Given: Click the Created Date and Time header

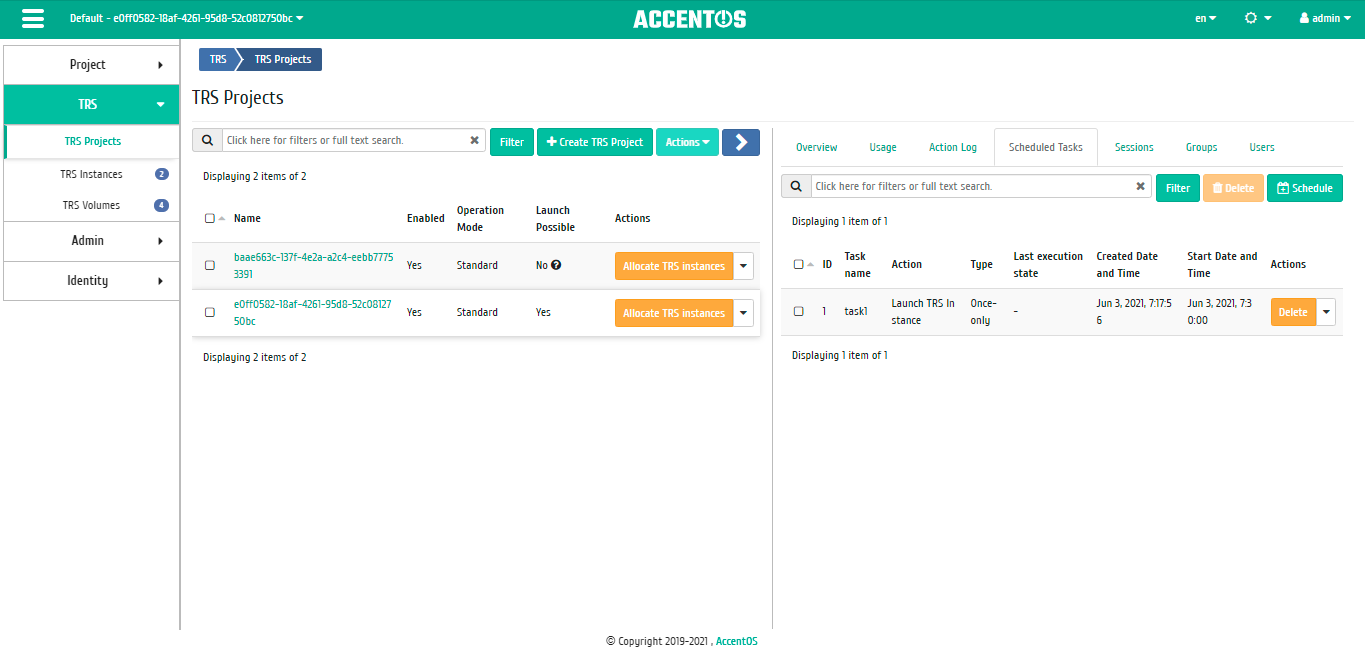Looking at the screenshot, I should pyautogui.click(x=1127, y=264).
